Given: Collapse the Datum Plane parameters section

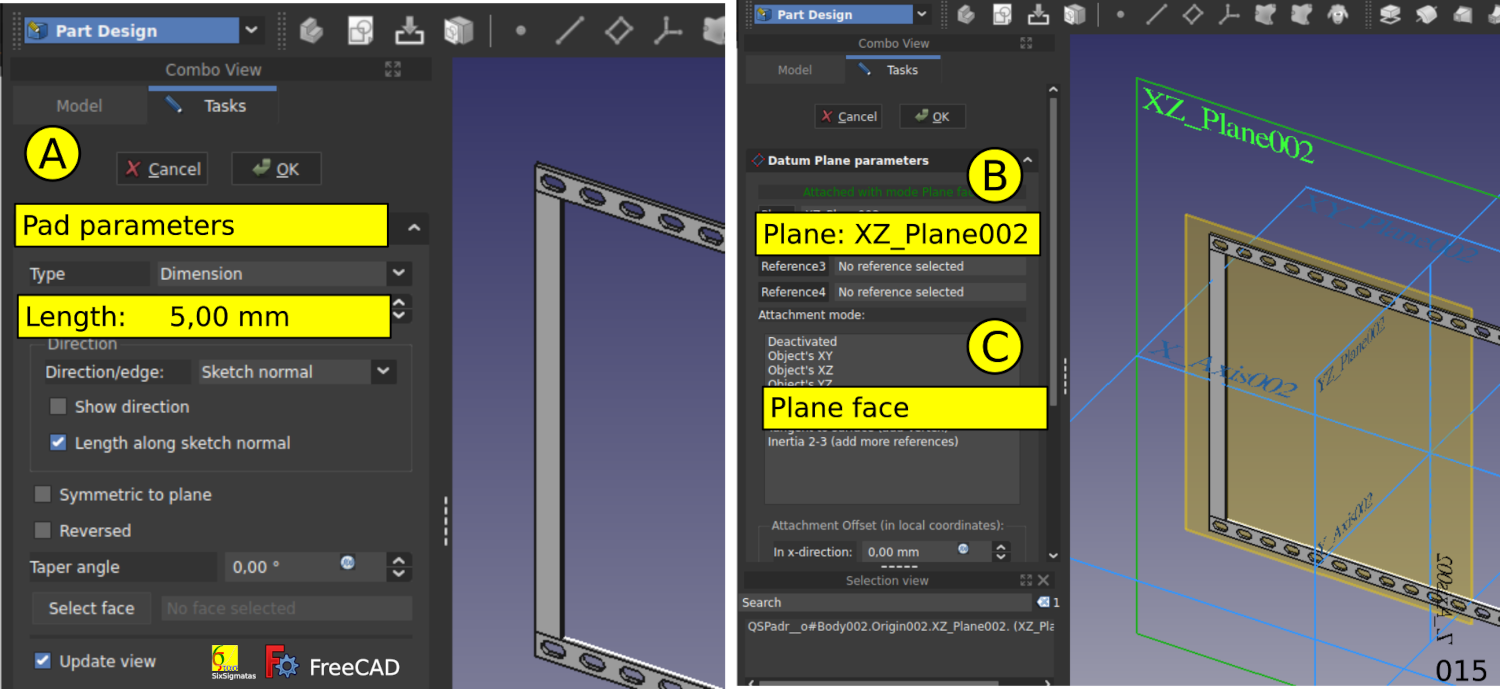Looking at the screenshot, I should (x=1027, y=160).
